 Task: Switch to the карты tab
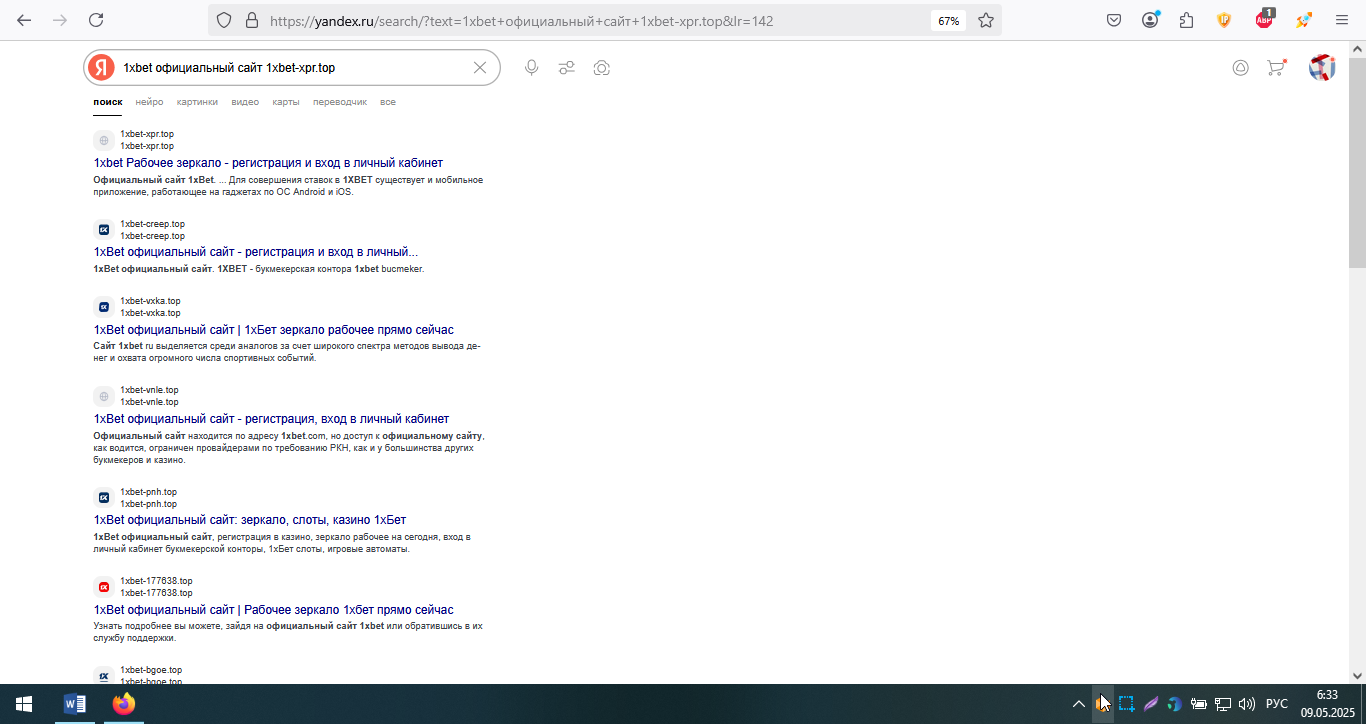pos(286,102)
